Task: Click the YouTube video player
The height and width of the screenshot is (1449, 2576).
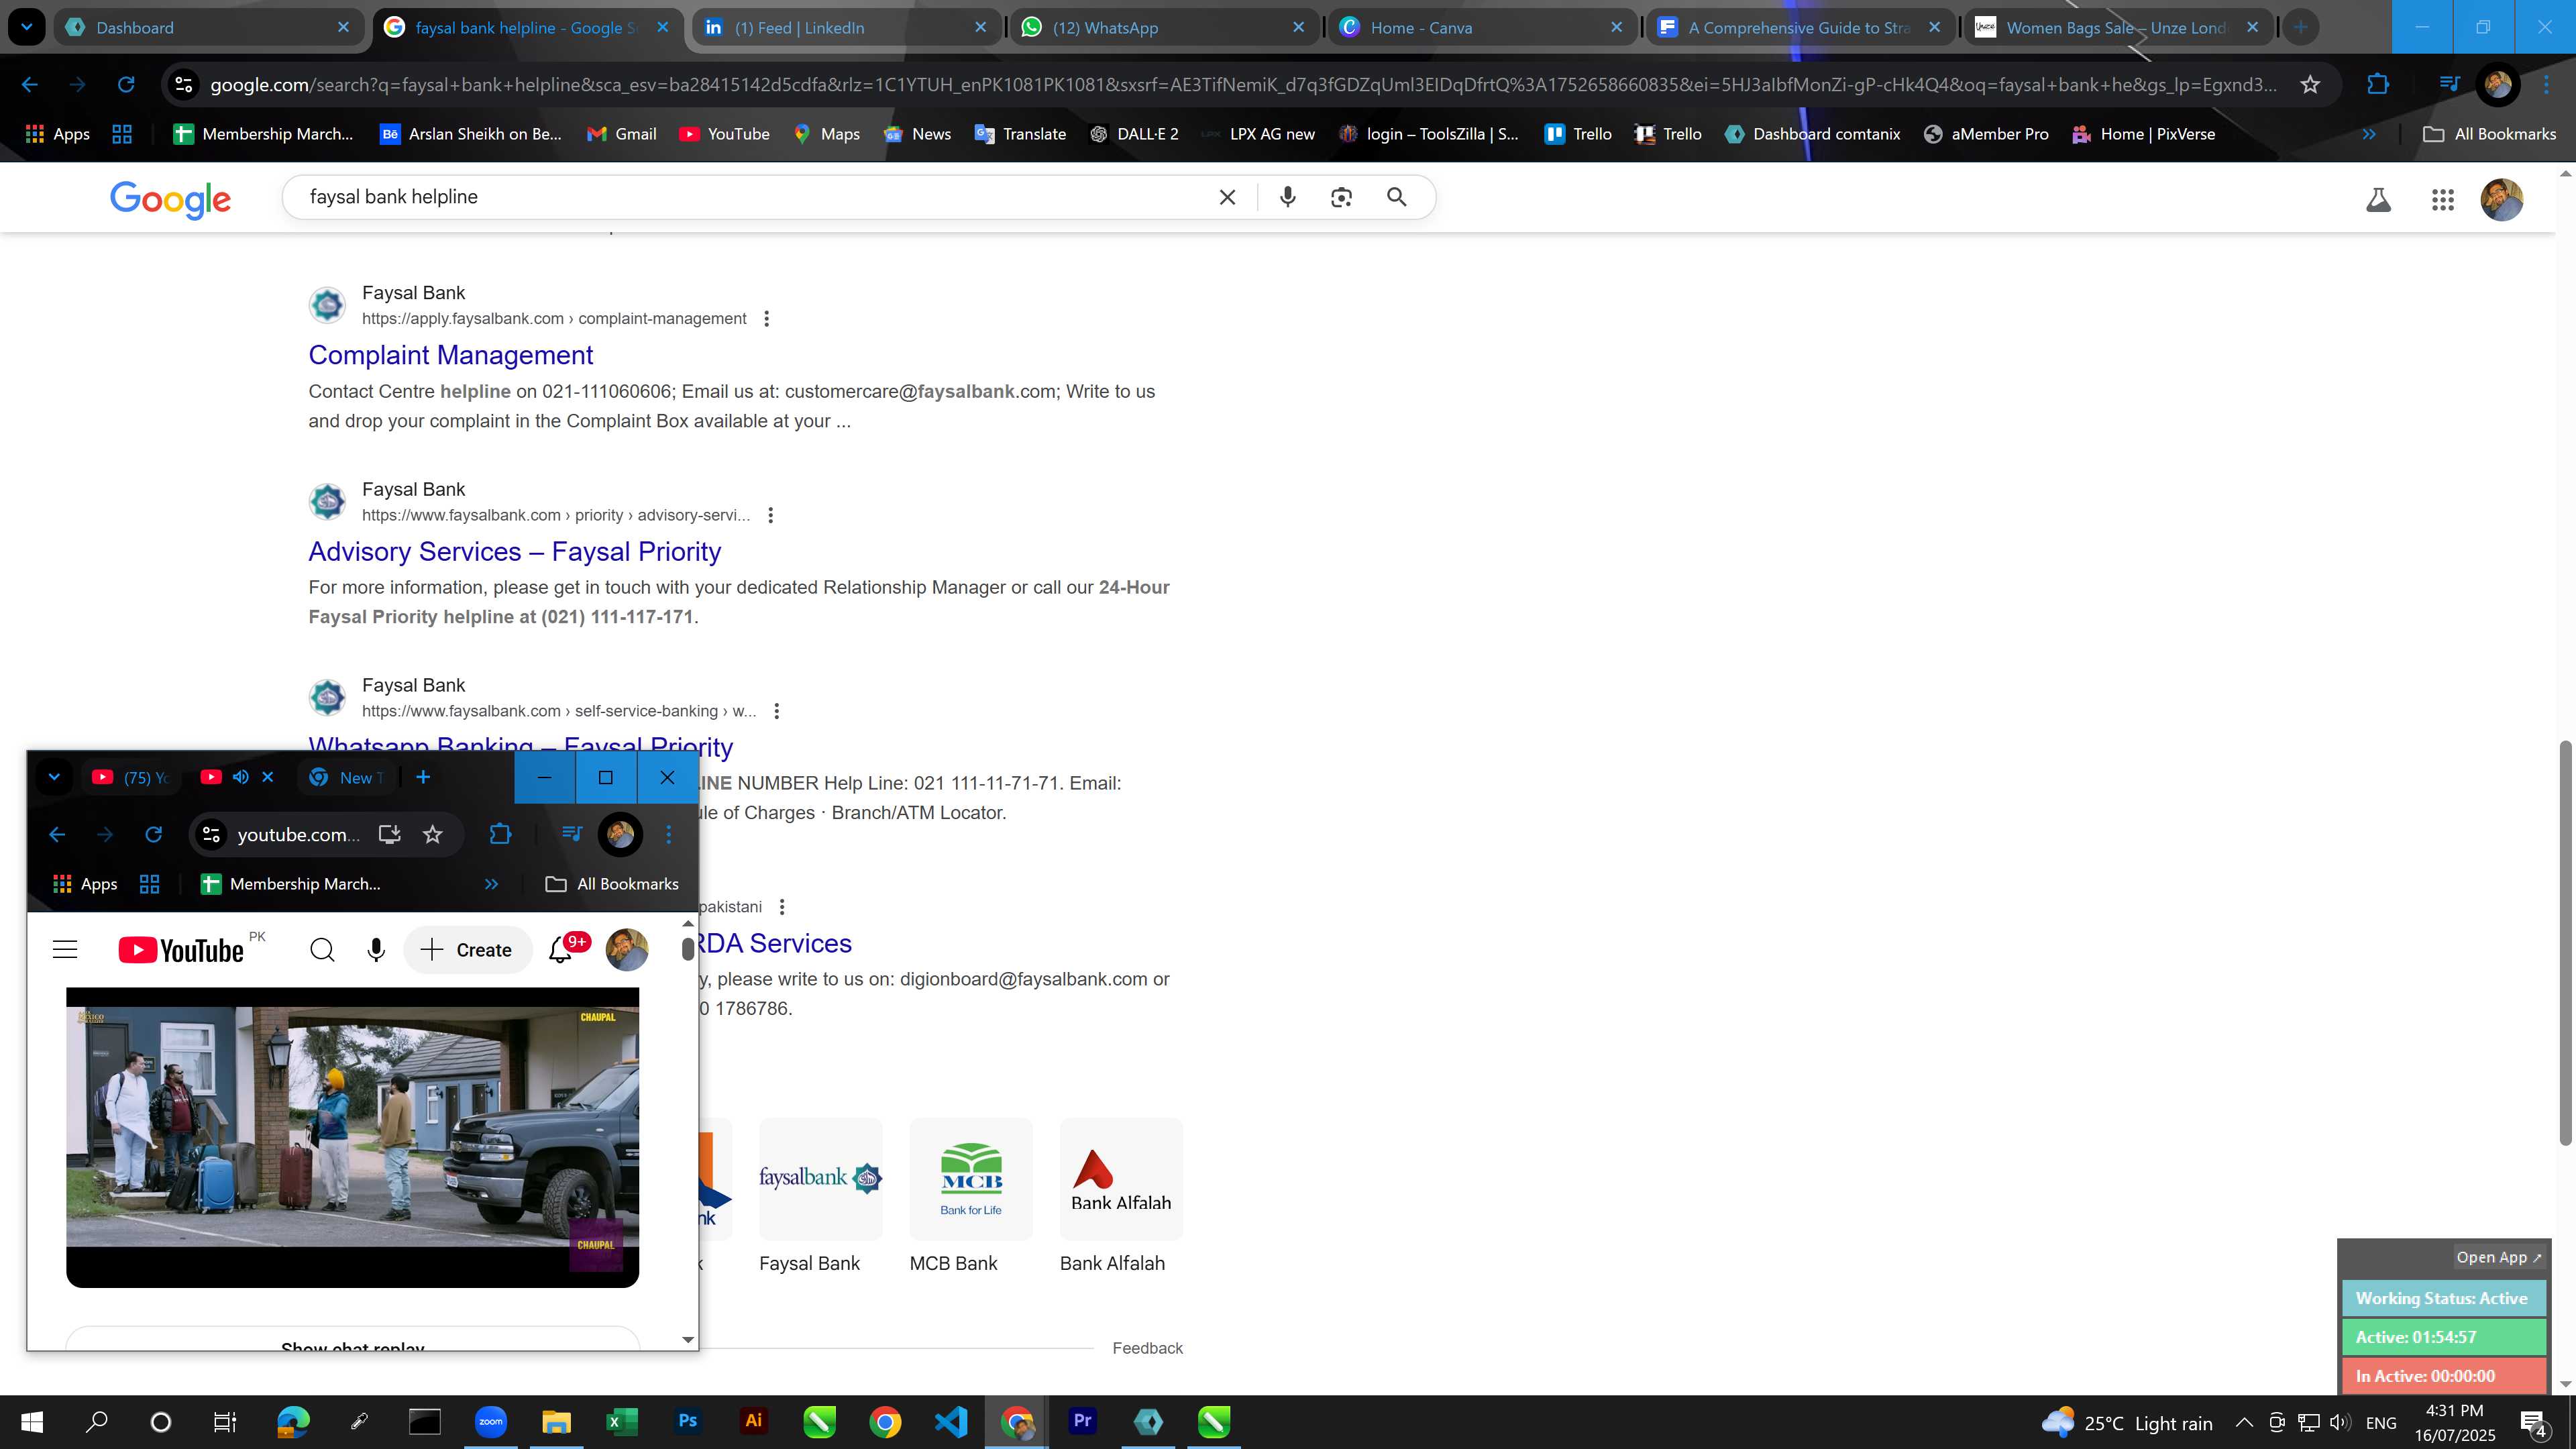Action: (x=352, y=1137)
